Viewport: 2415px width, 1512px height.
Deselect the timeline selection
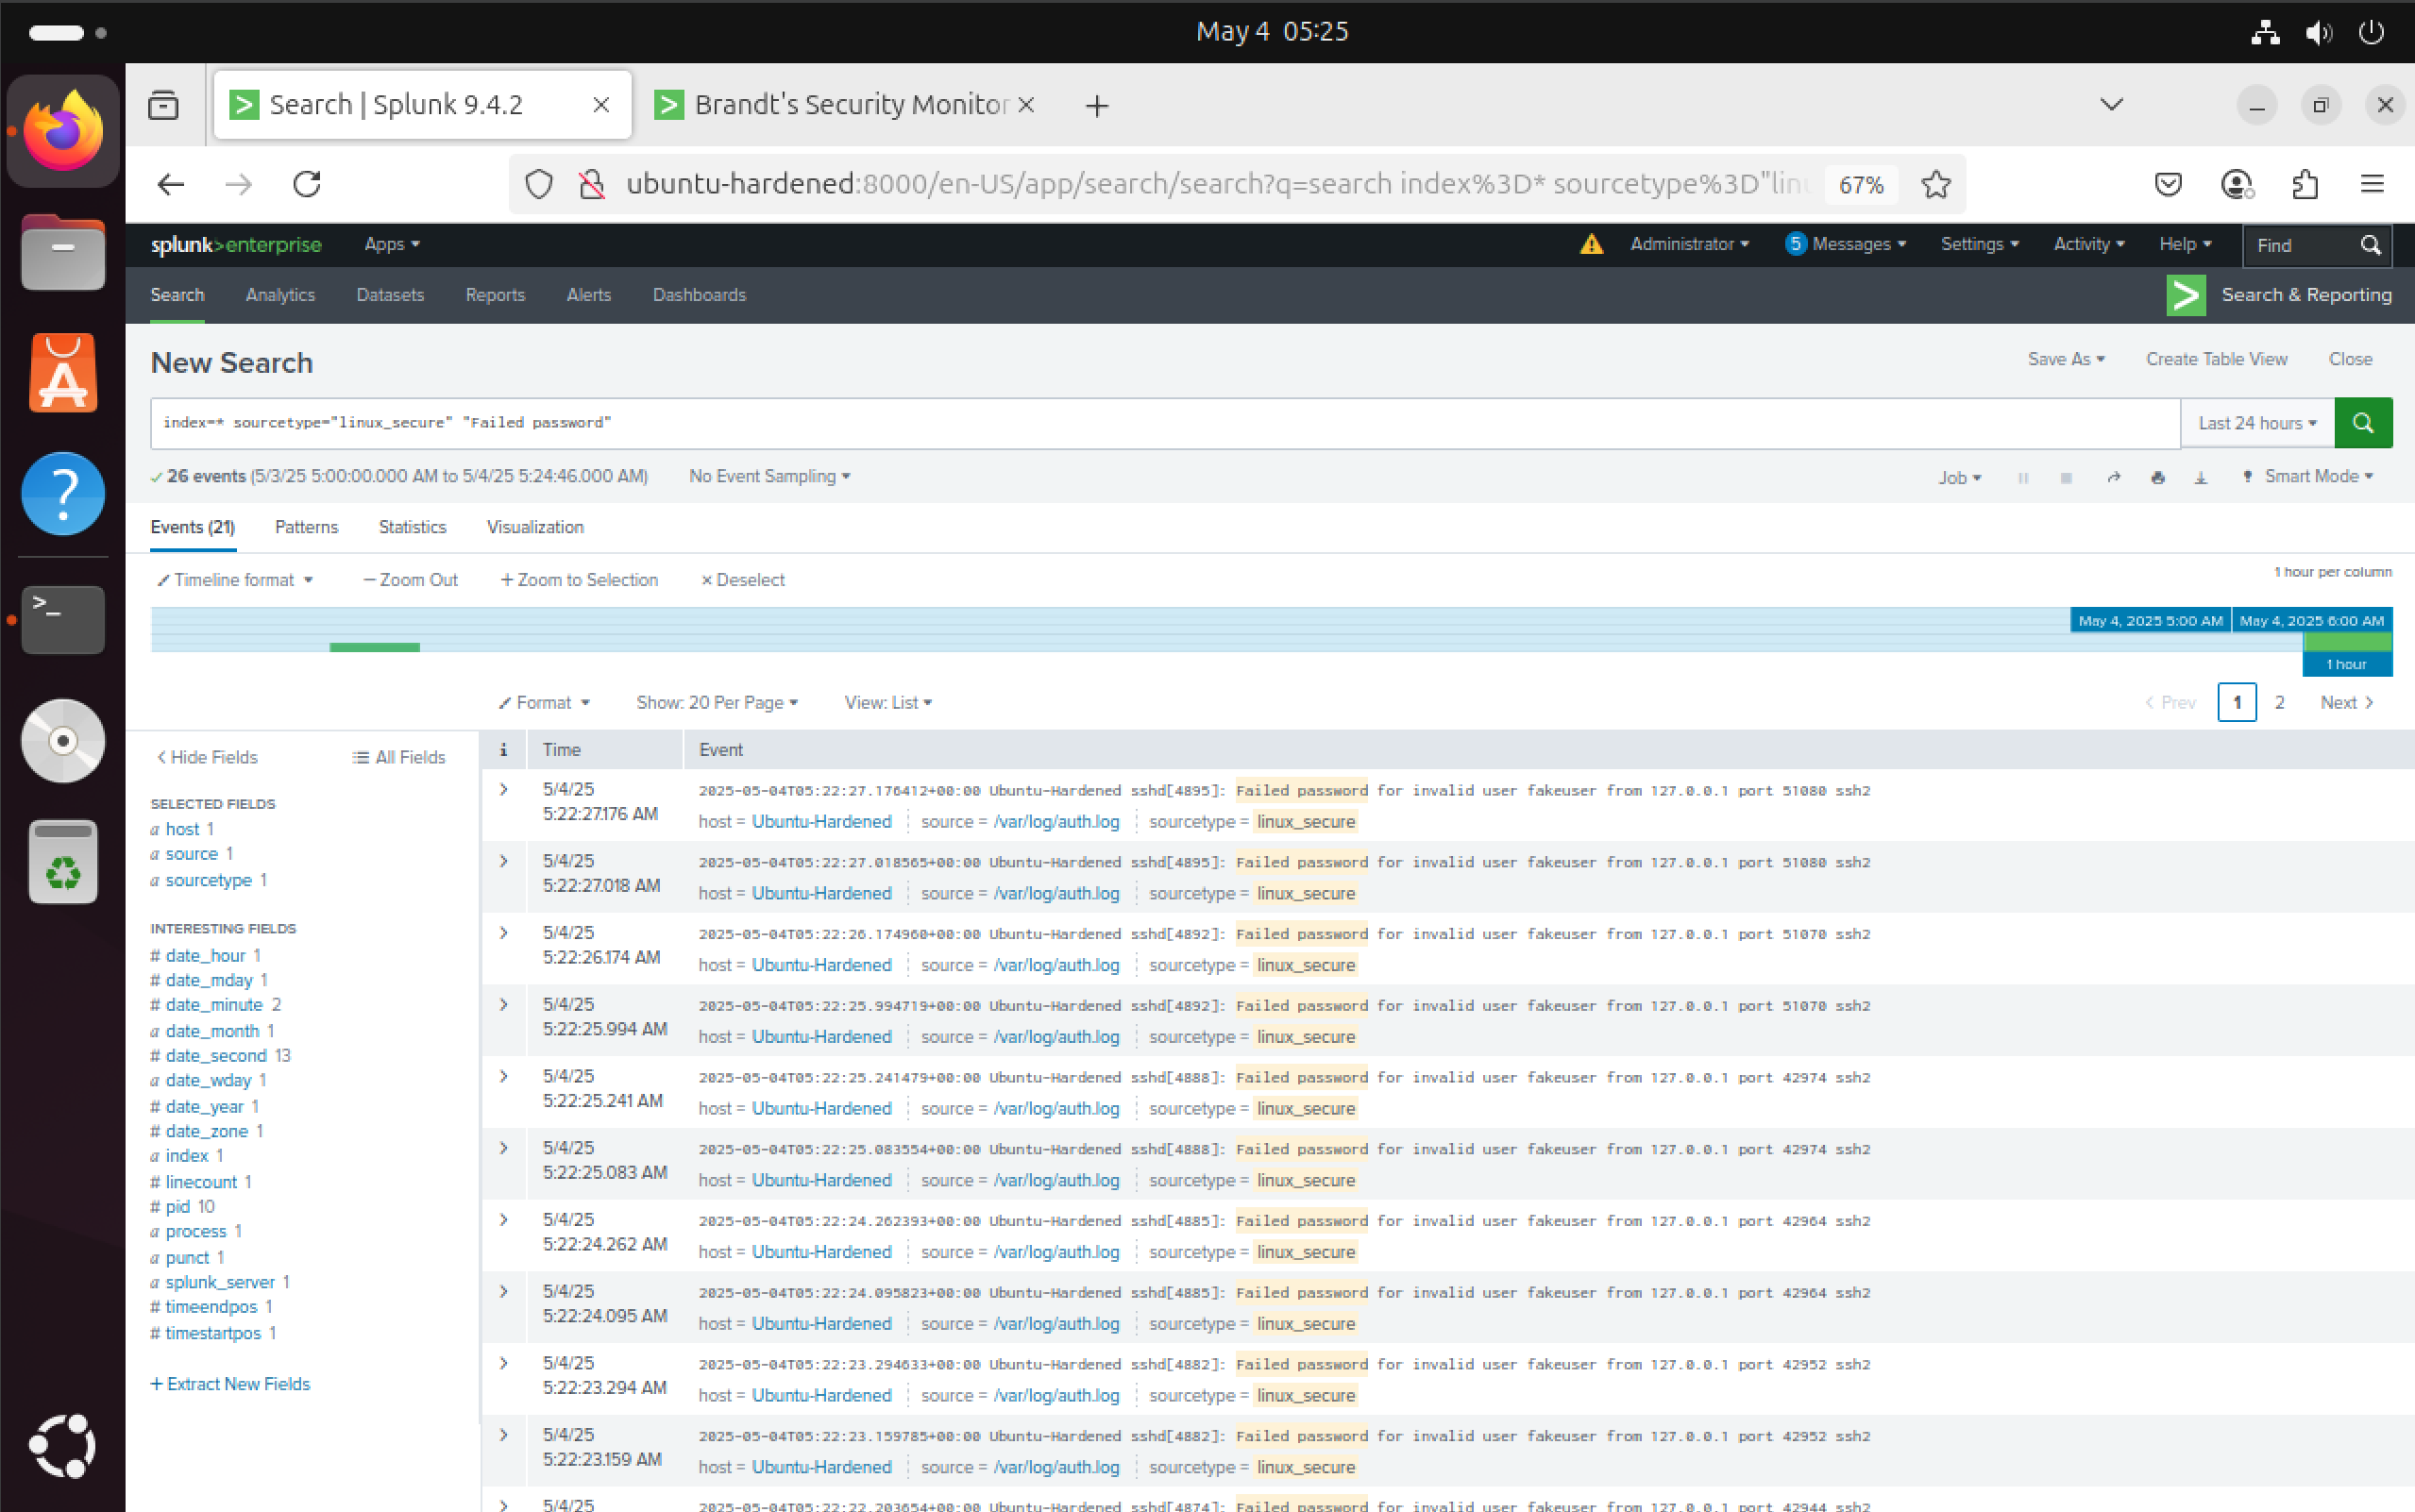click(743, 580)
